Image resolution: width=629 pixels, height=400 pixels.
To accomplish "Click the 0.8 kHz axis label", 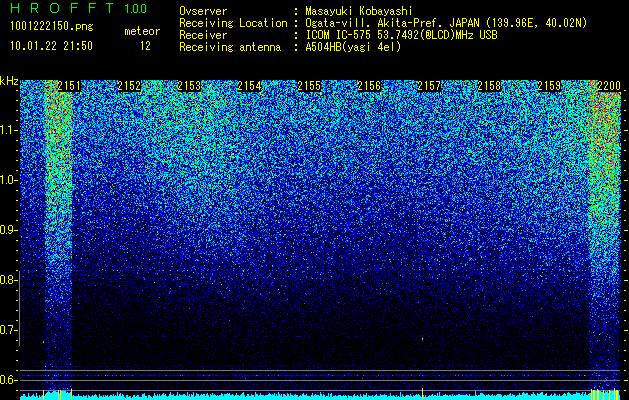I will pyautogui.click(x=8, y=280).
